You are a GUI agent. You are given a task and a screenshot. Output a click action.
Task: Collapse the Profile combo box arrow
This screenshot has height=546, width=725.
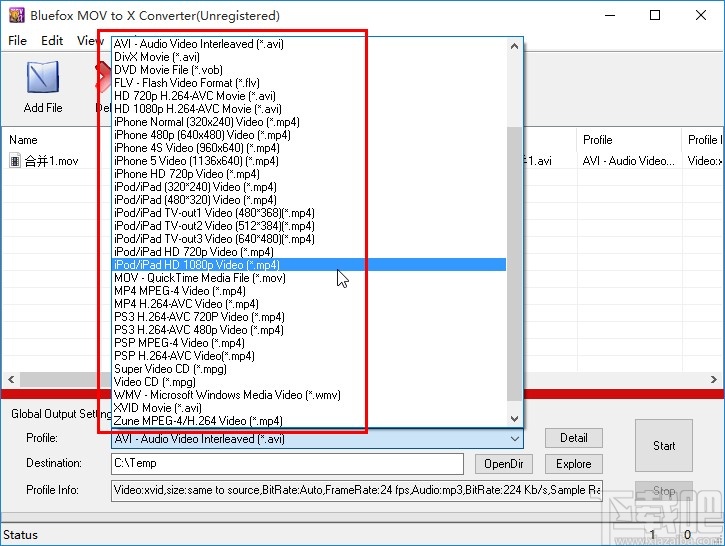[x=515, y=438]
